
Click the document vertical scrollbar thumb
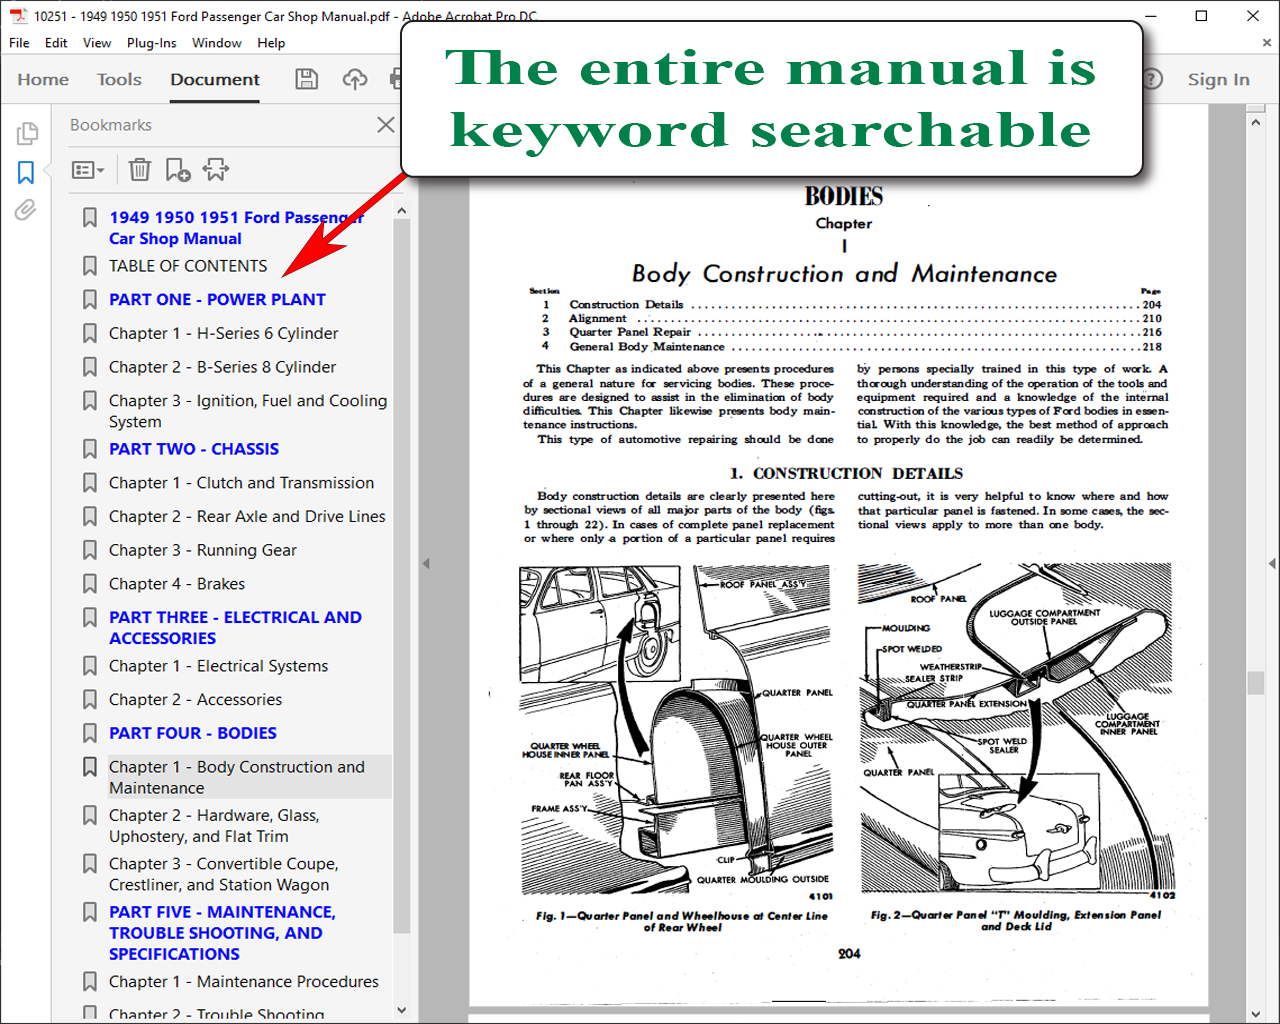pos(1256,683)
